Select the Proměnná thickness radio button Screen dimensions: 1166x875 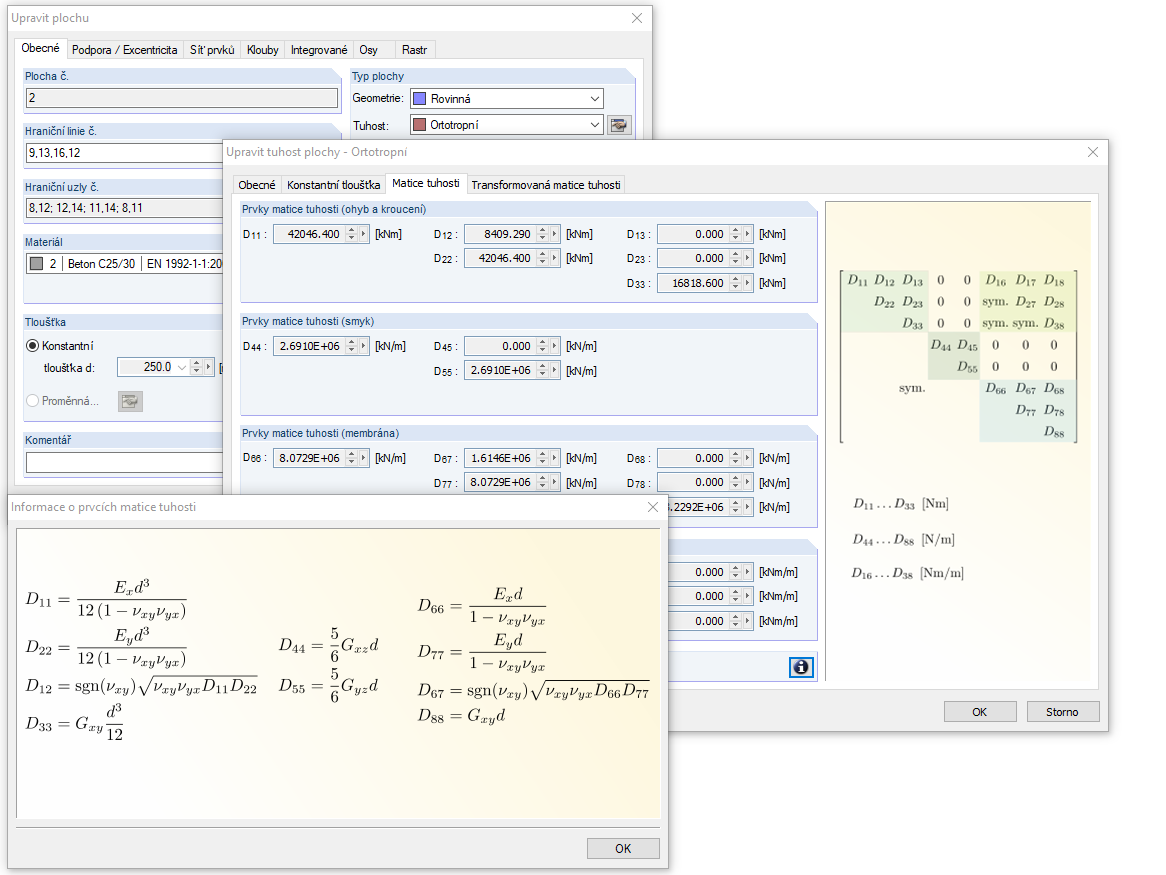[x=33, y=401]
